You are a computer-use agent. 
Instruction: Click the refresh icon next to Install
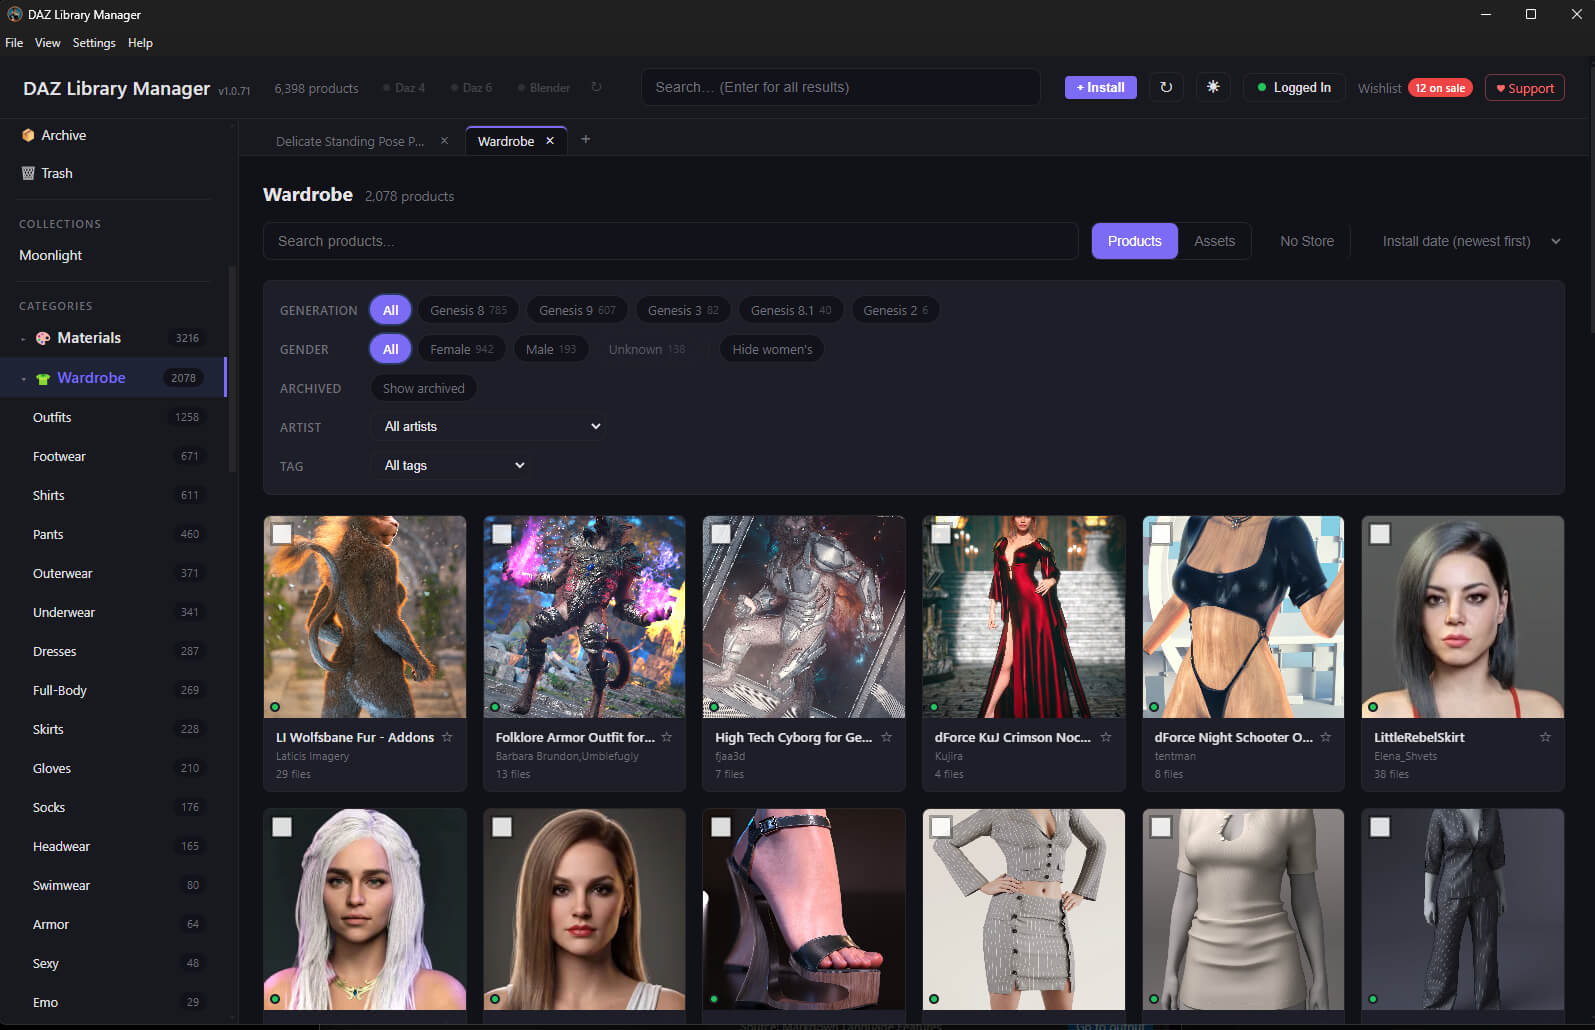pyautogui.click(x=1166, y=87)
